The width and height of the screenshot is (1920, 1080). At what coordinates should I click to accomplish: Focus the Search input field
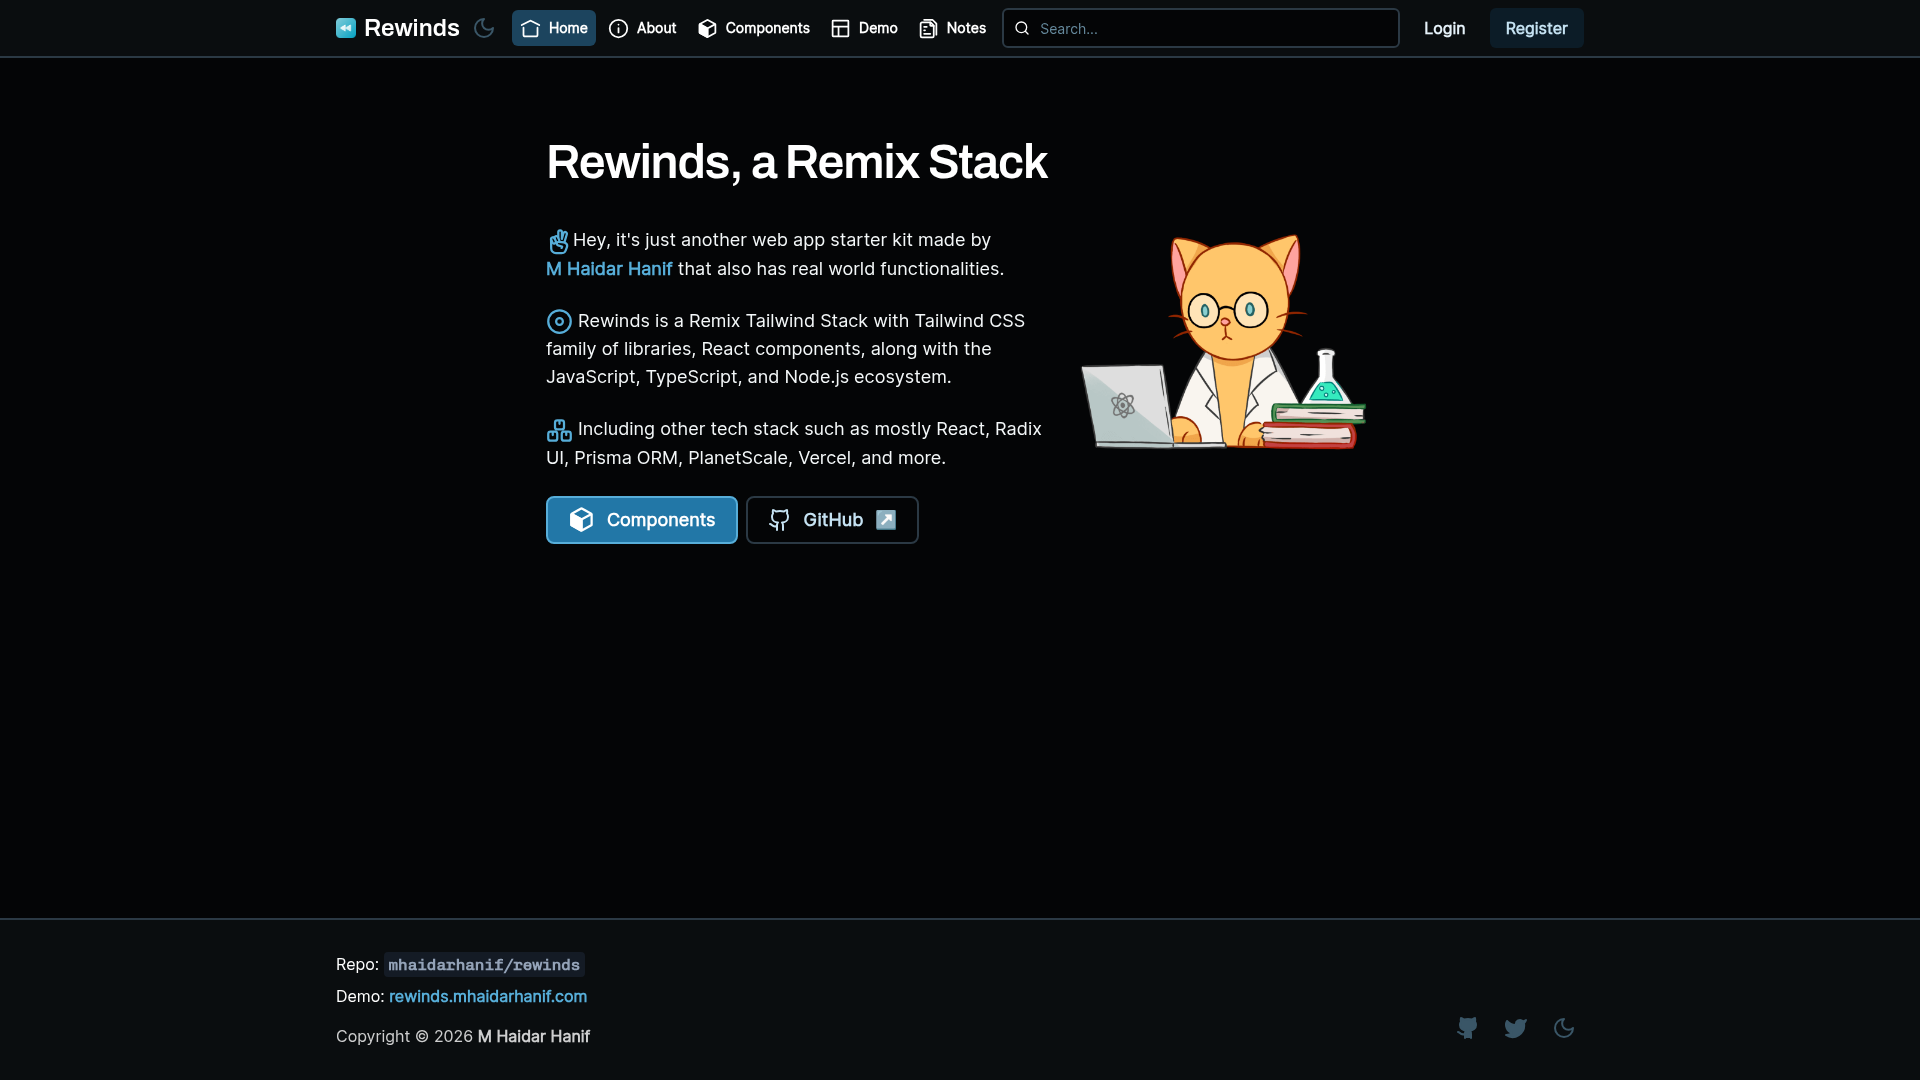[1200, 28]
